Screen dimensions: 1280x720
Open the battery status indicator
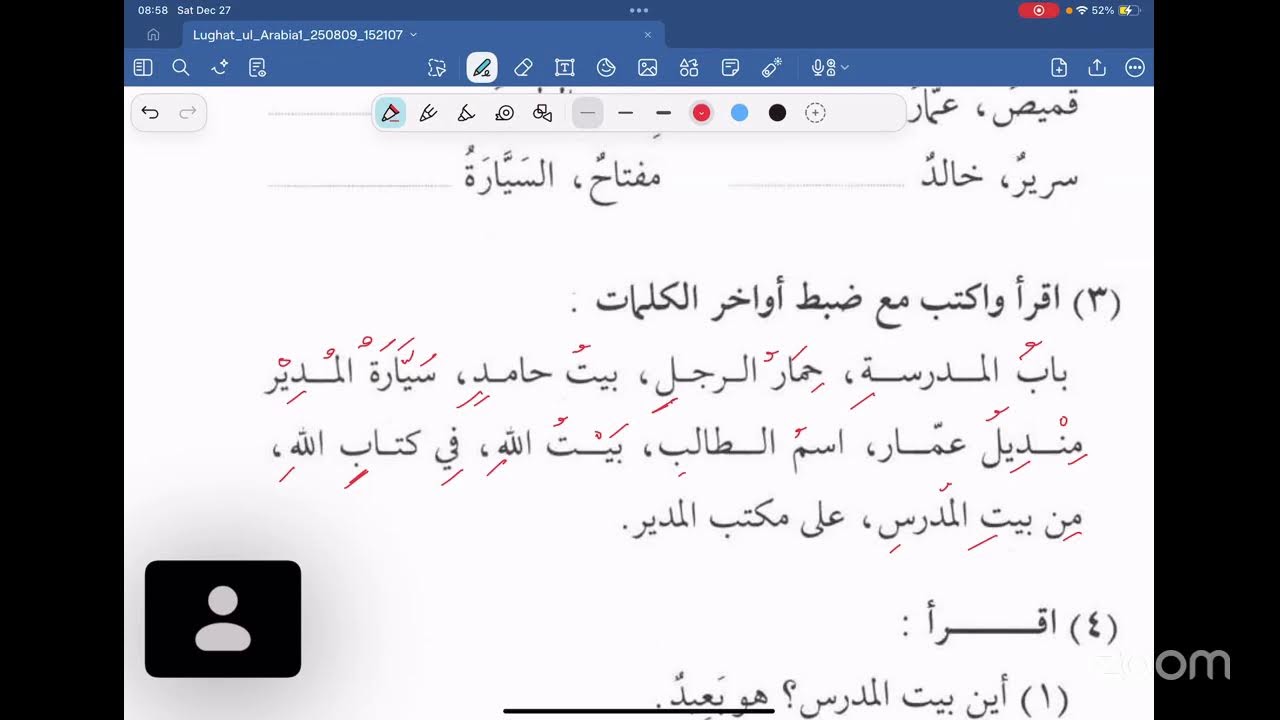coord(1128,10)
